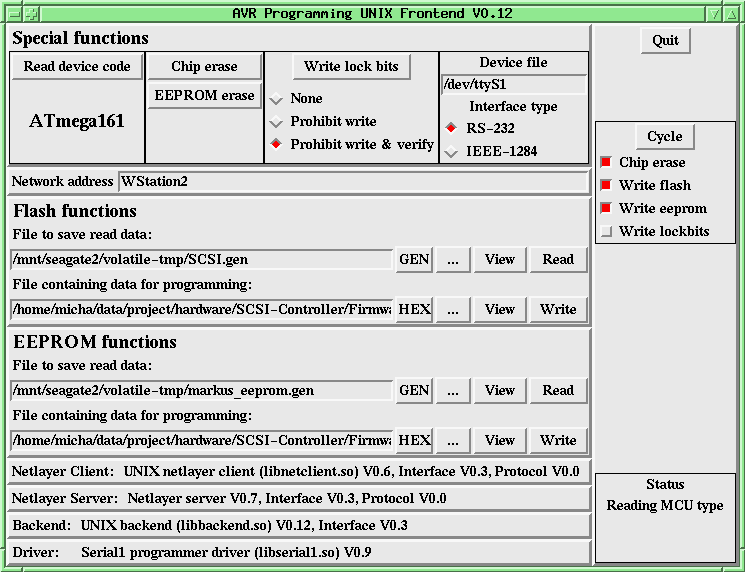Toggle the Write flash cycle checkbox

646,185
